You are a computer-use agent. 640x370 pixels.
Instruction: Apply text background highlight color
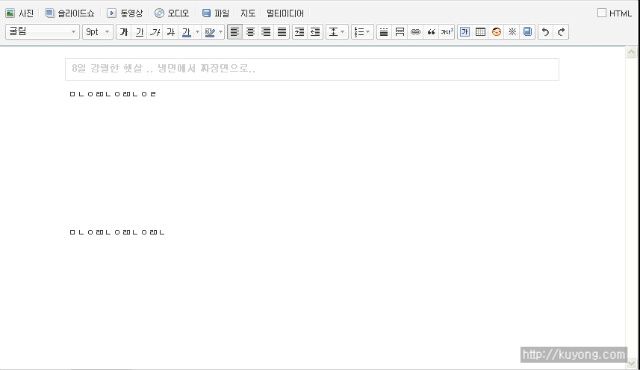point(209,32)
